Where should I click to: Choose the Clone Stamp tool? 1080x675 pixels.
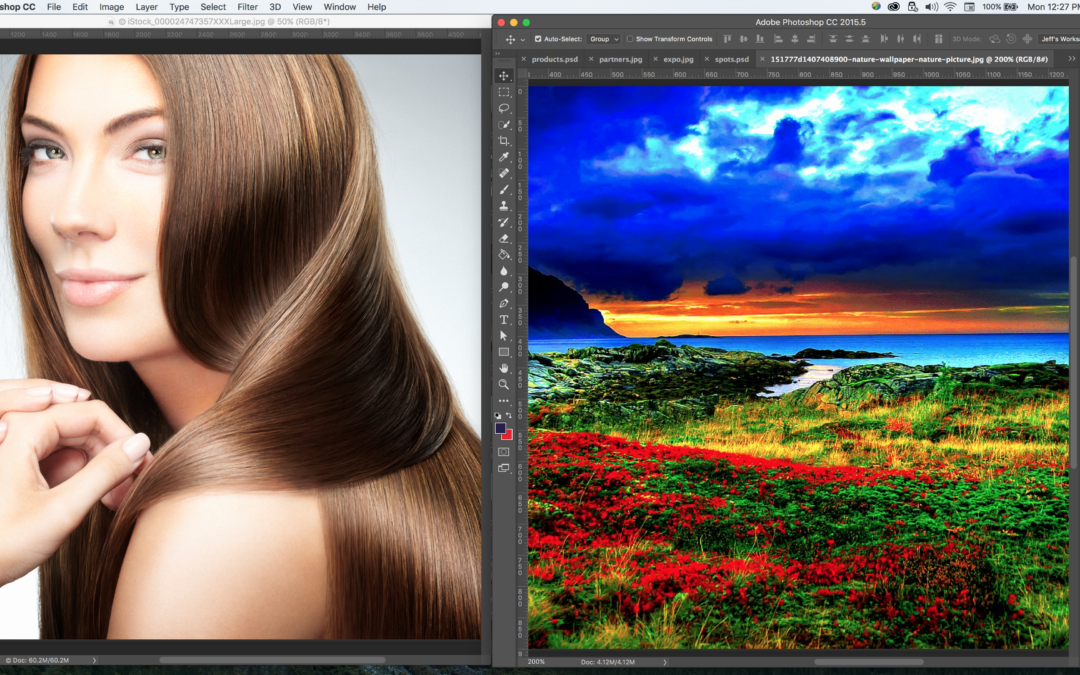(504, 206)
